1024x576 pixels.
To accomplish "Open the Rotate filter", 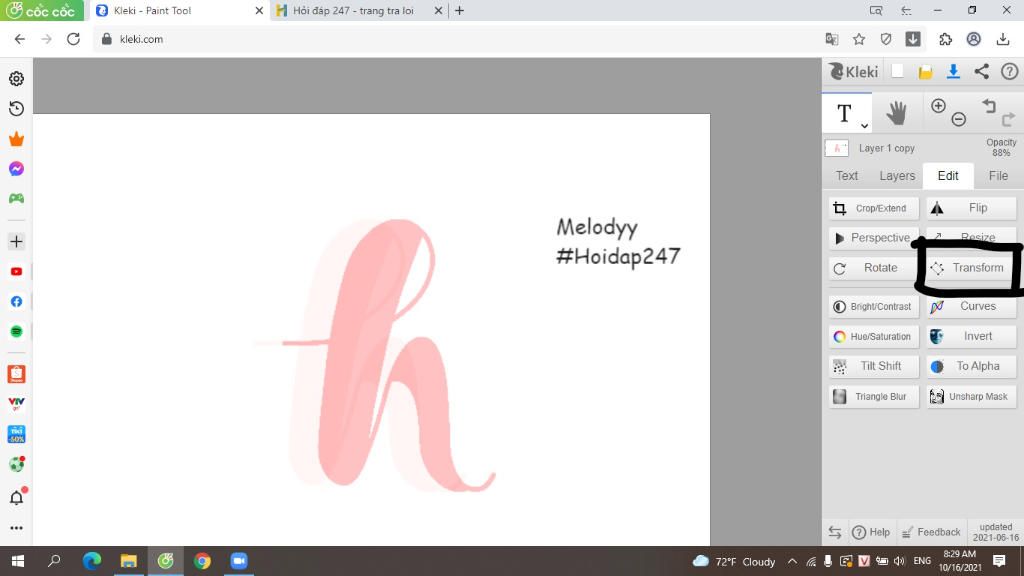I will coord(874,268).
